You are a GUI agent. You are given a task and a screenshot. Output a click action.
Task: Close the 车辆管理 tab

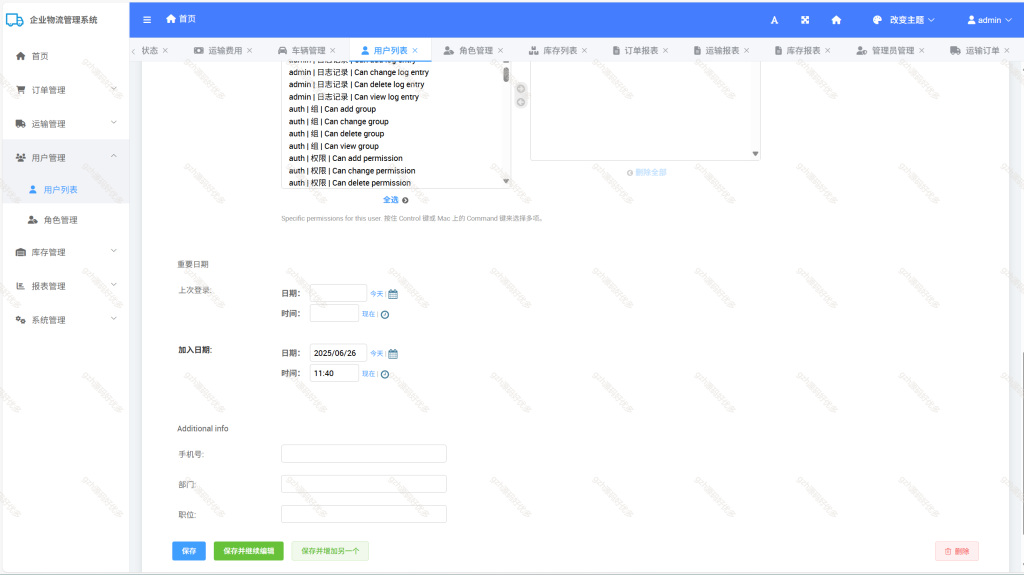[x=332, y=50]
